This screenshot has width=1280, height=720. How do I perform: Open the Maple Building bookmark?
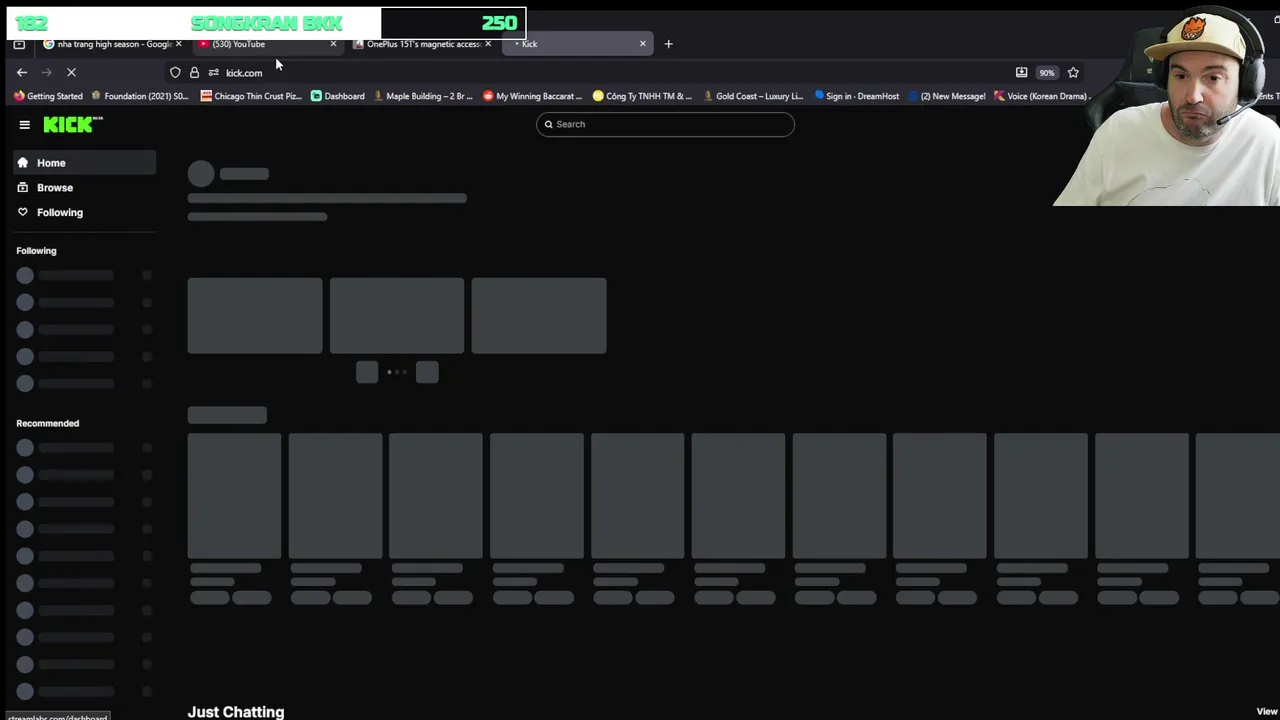tap(423, 96)
